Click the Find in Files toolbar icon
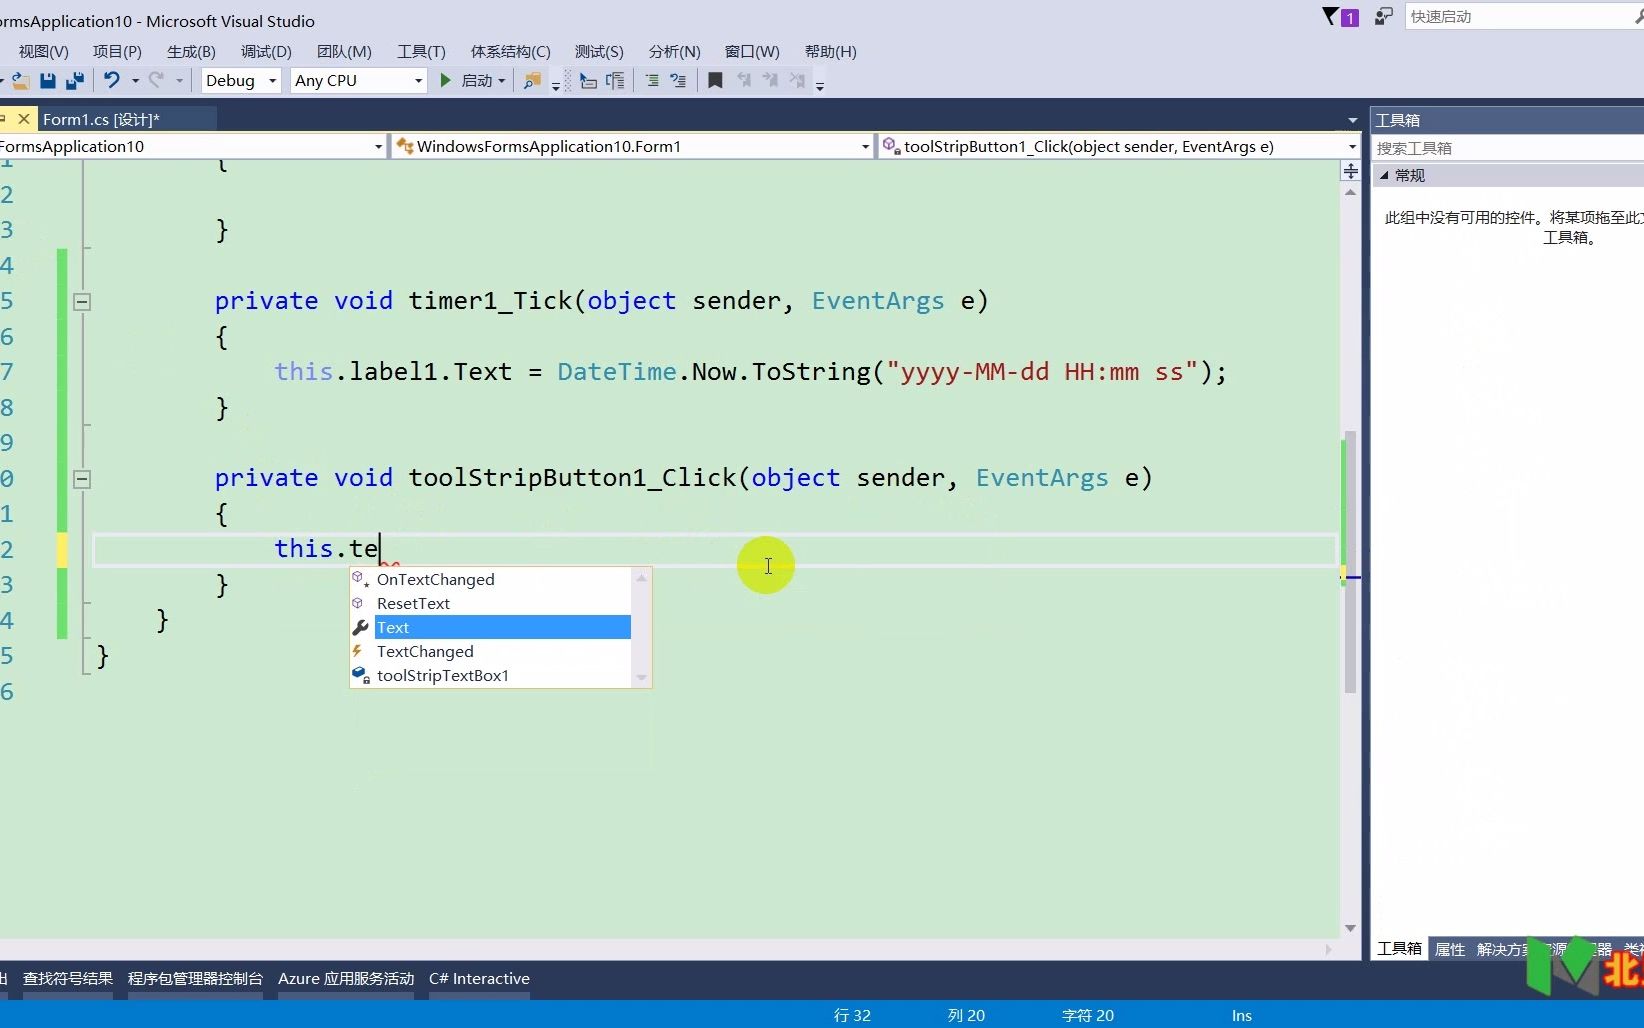 [532, 81]
